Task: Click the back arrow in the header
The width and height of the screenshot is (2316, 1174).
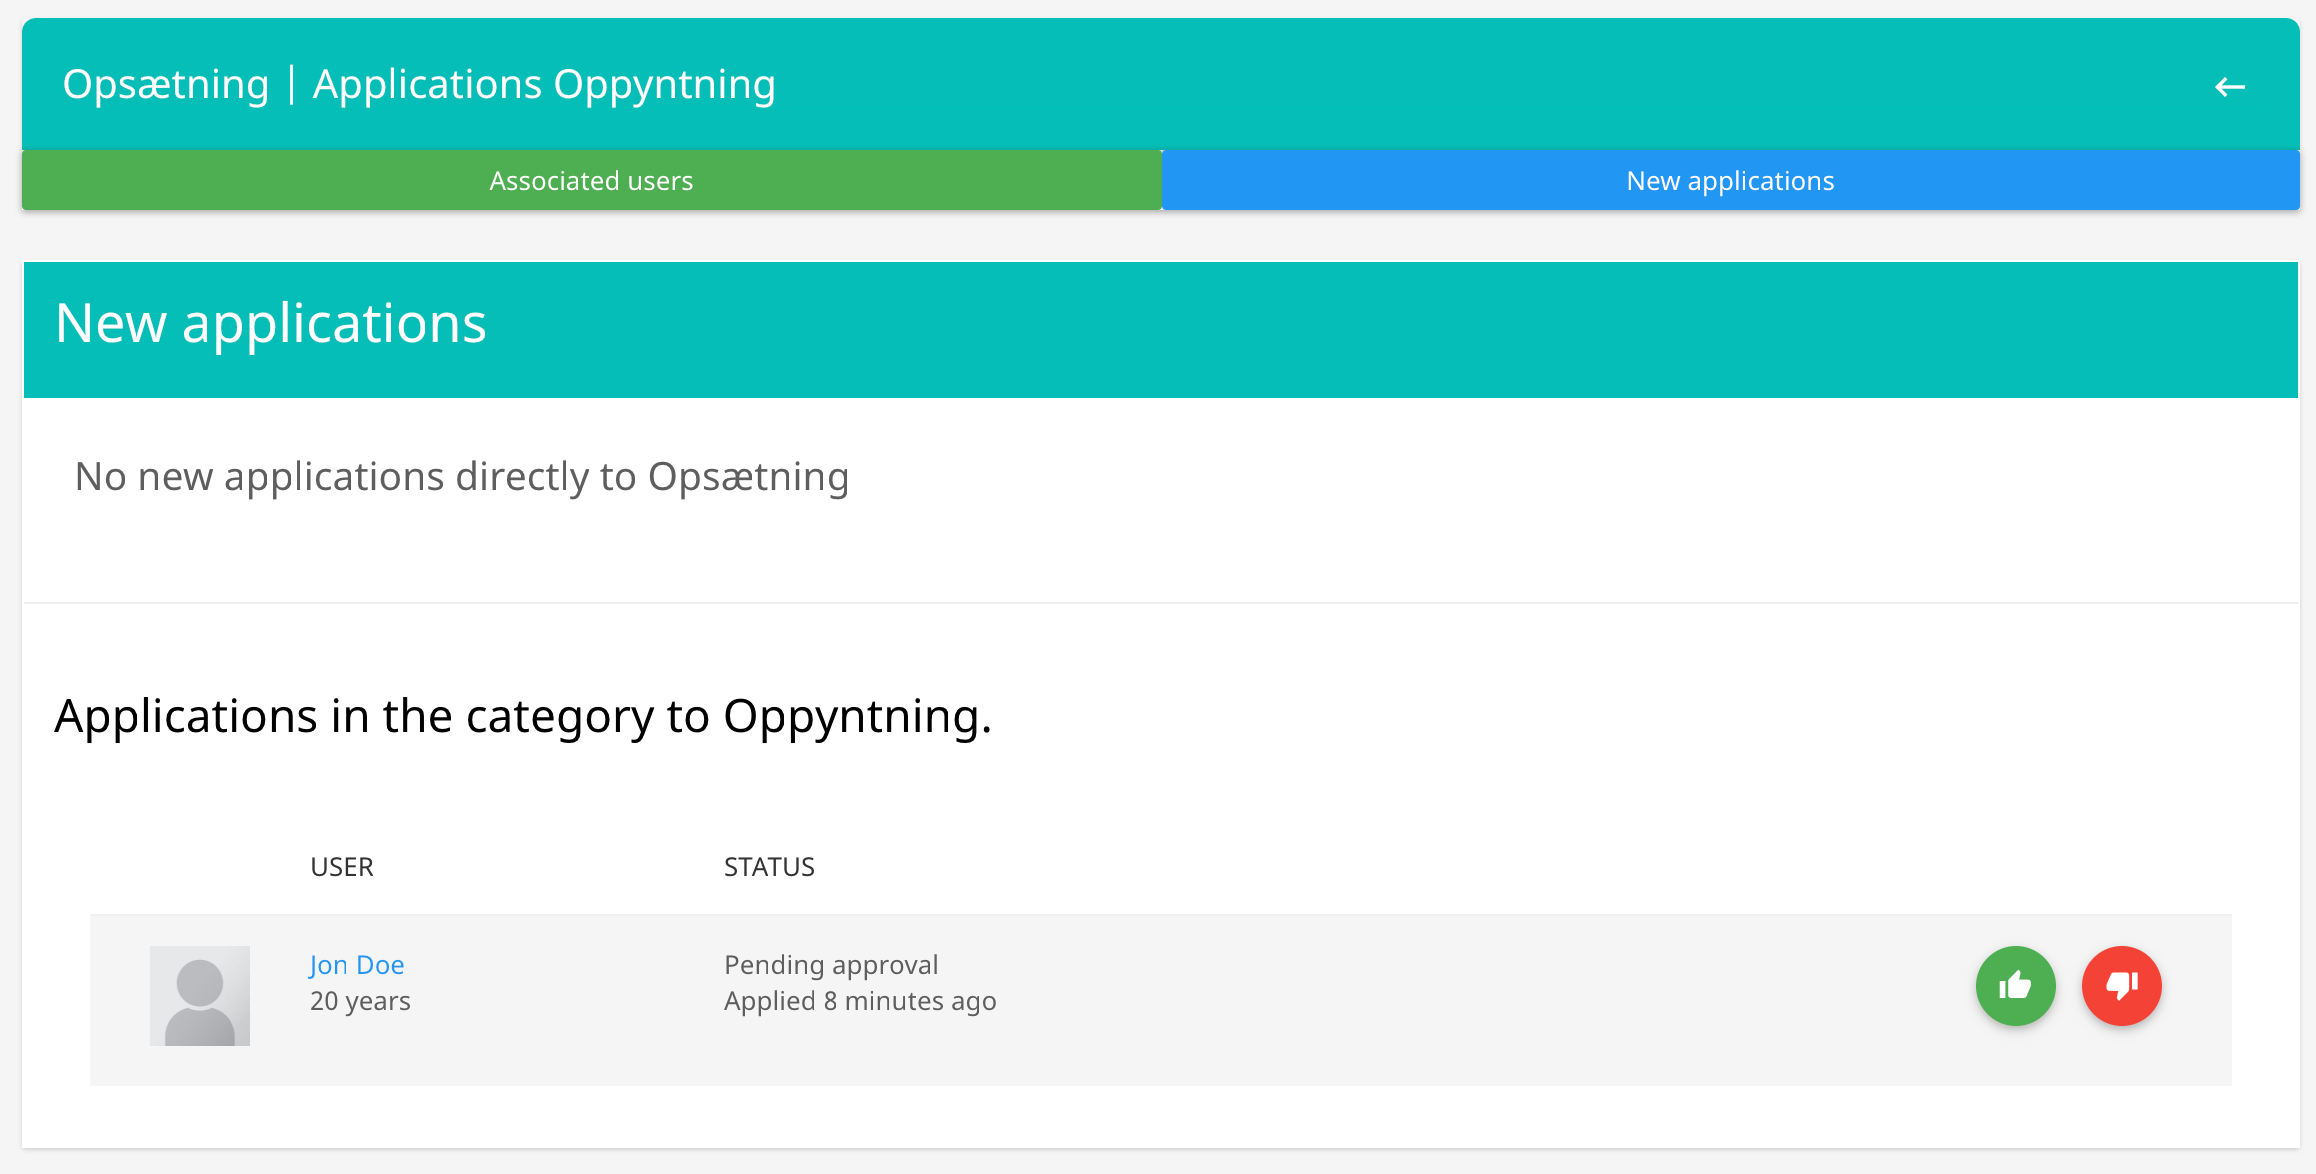Action: pyautogui.click(x=2229, y=87)
